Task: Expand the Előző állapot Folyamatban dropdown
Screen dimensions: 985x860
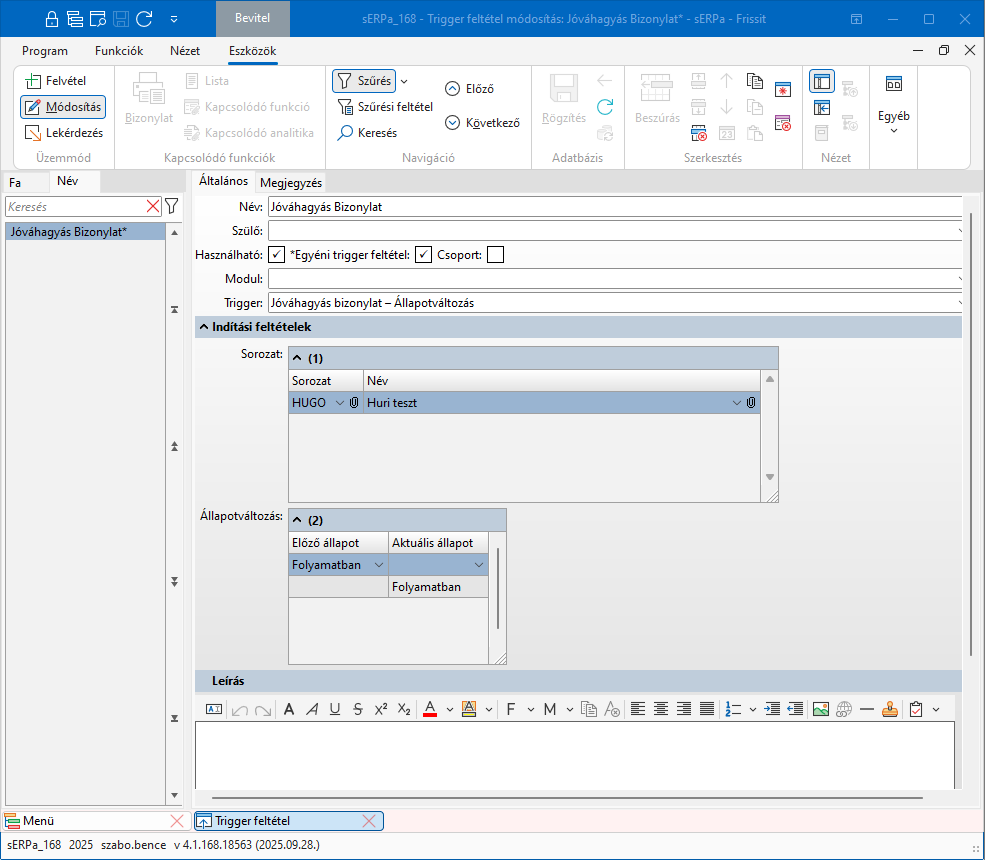Action: 379,565
